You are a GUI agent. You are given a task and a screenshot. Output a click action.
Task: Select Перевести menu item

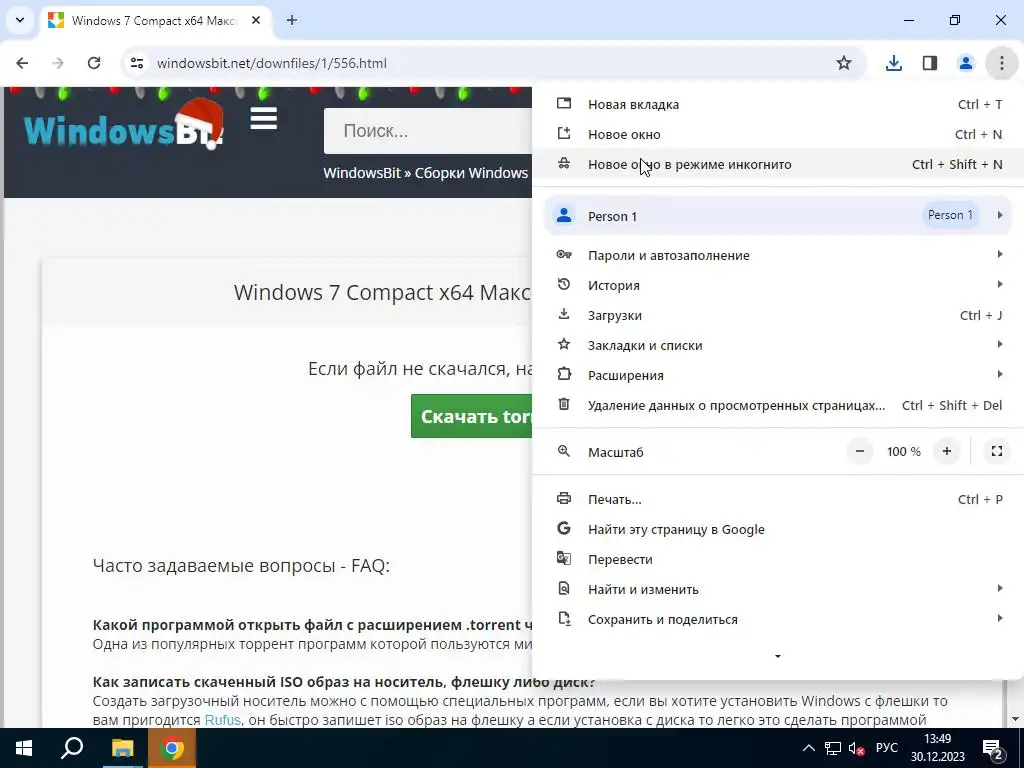click(x=778, y=560)
